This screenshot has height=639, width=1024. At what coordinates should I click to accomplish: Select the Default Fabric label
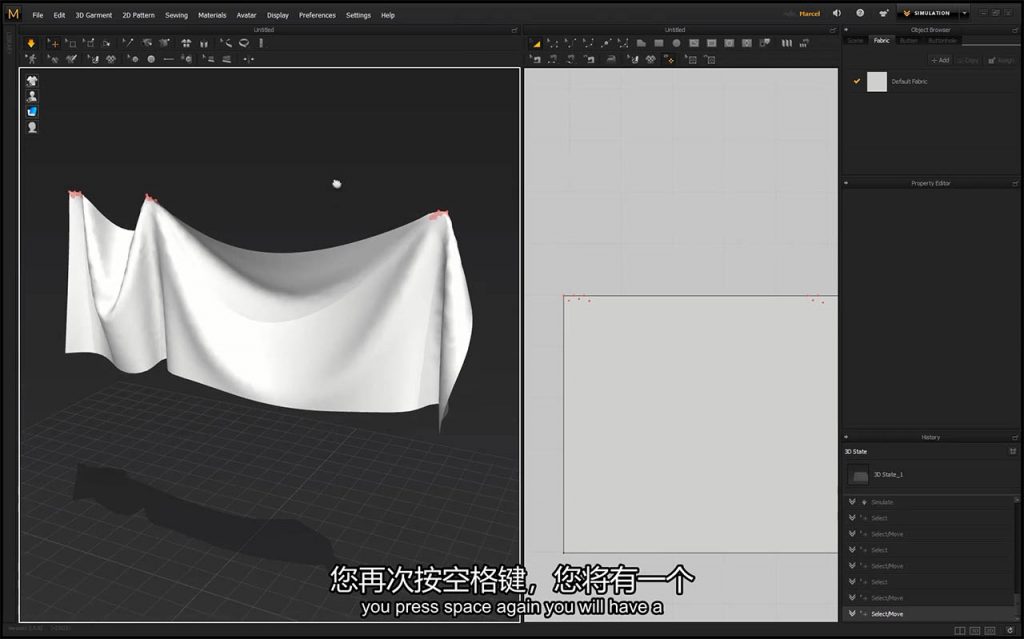[909, 82]
